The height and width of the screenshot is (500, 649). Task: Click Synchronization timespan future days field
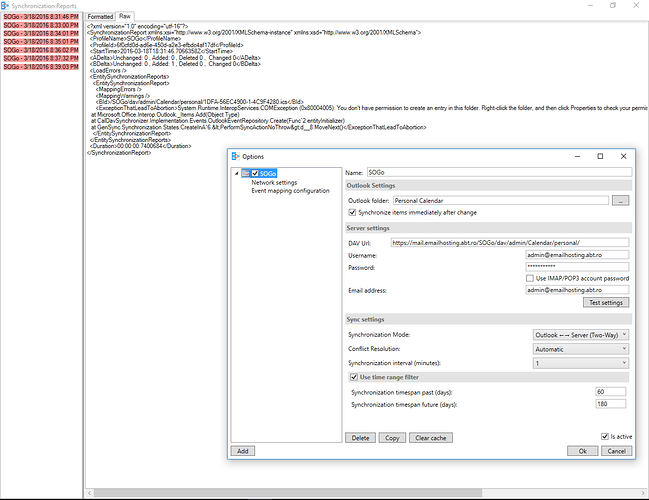tap(611, 404)
